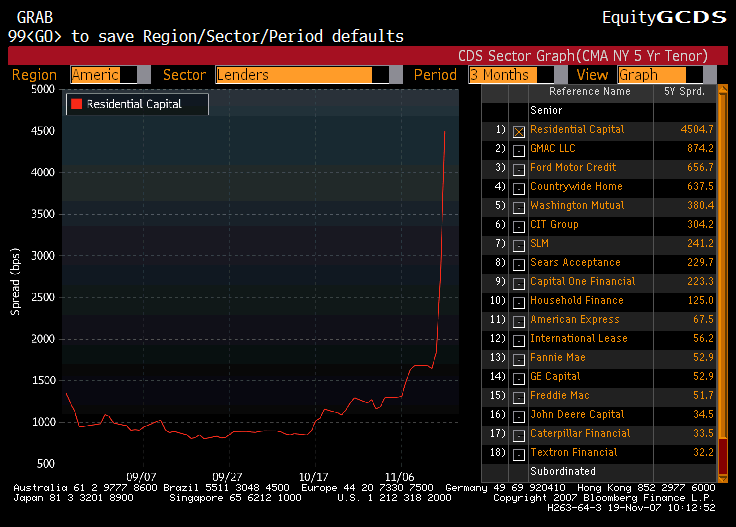Check the Sears Acceptance checkbox

[519, 265]
